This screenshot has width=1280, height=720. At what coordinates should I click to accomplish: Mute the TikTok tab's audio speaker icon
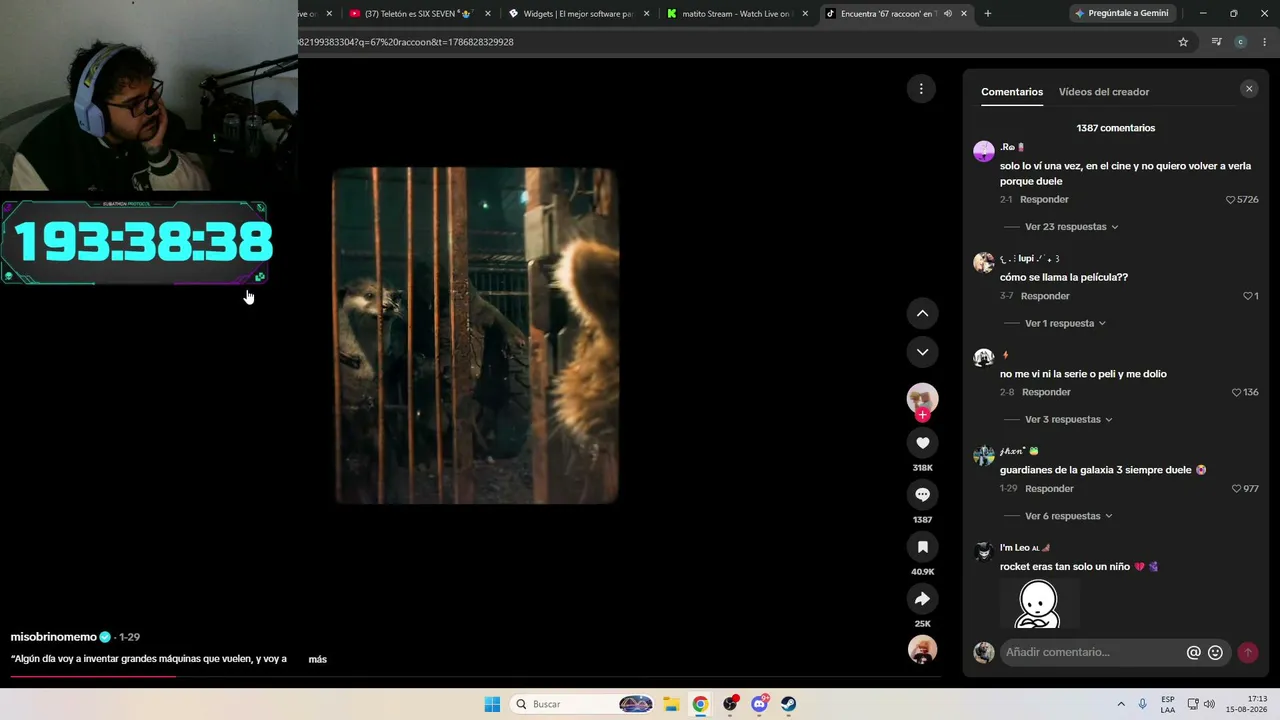(x=947, y=14)
